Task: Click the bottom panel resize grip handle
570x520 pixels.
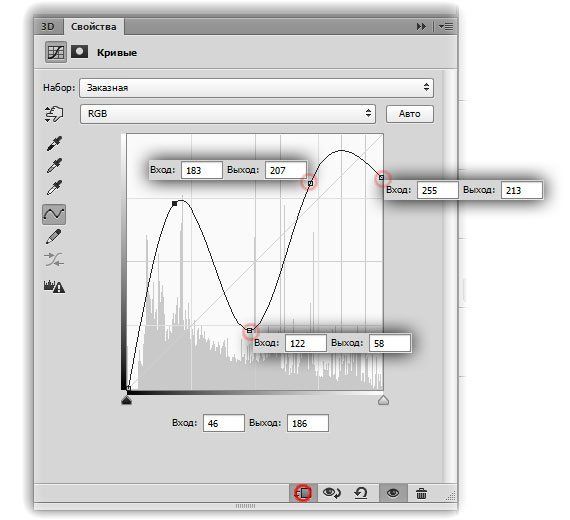Action: pos(245,506)
